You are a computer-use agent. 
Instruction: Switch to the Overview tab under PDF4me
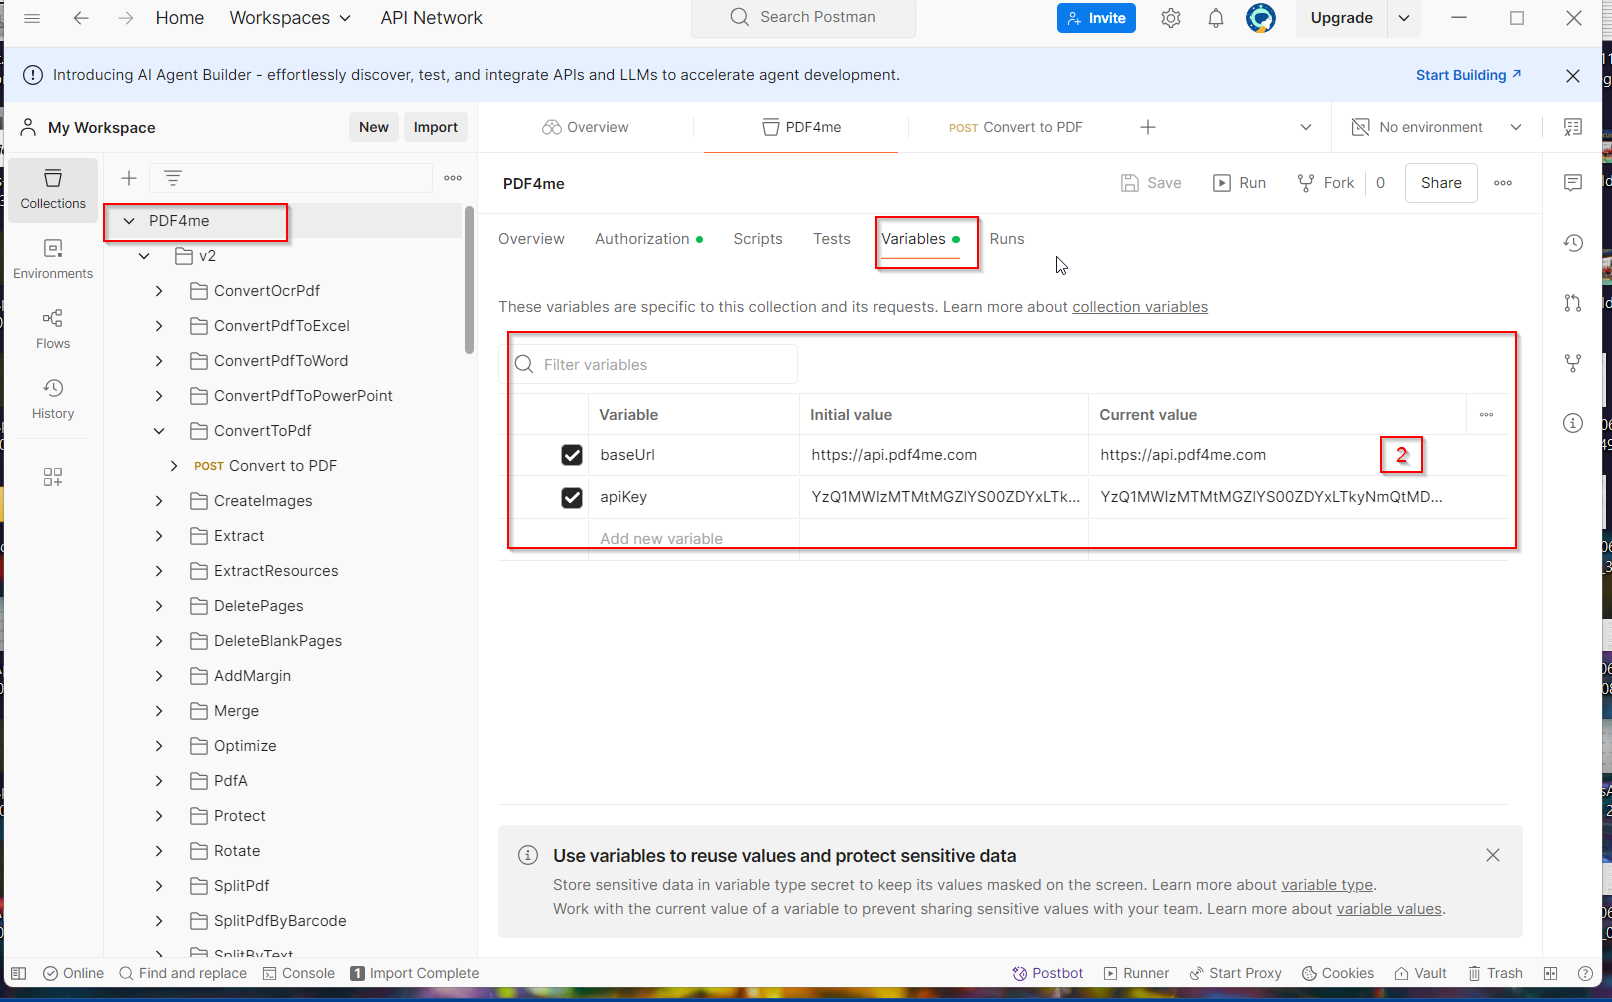pos(531,239)
